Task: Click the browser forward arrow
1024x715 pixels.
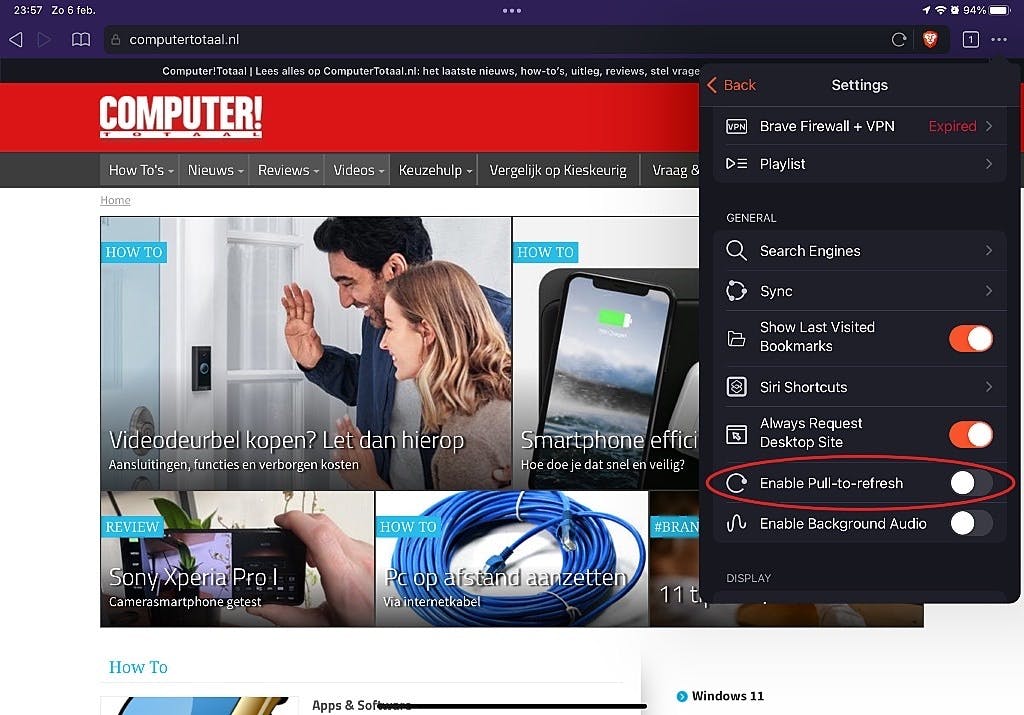Action: click(44, 40)
